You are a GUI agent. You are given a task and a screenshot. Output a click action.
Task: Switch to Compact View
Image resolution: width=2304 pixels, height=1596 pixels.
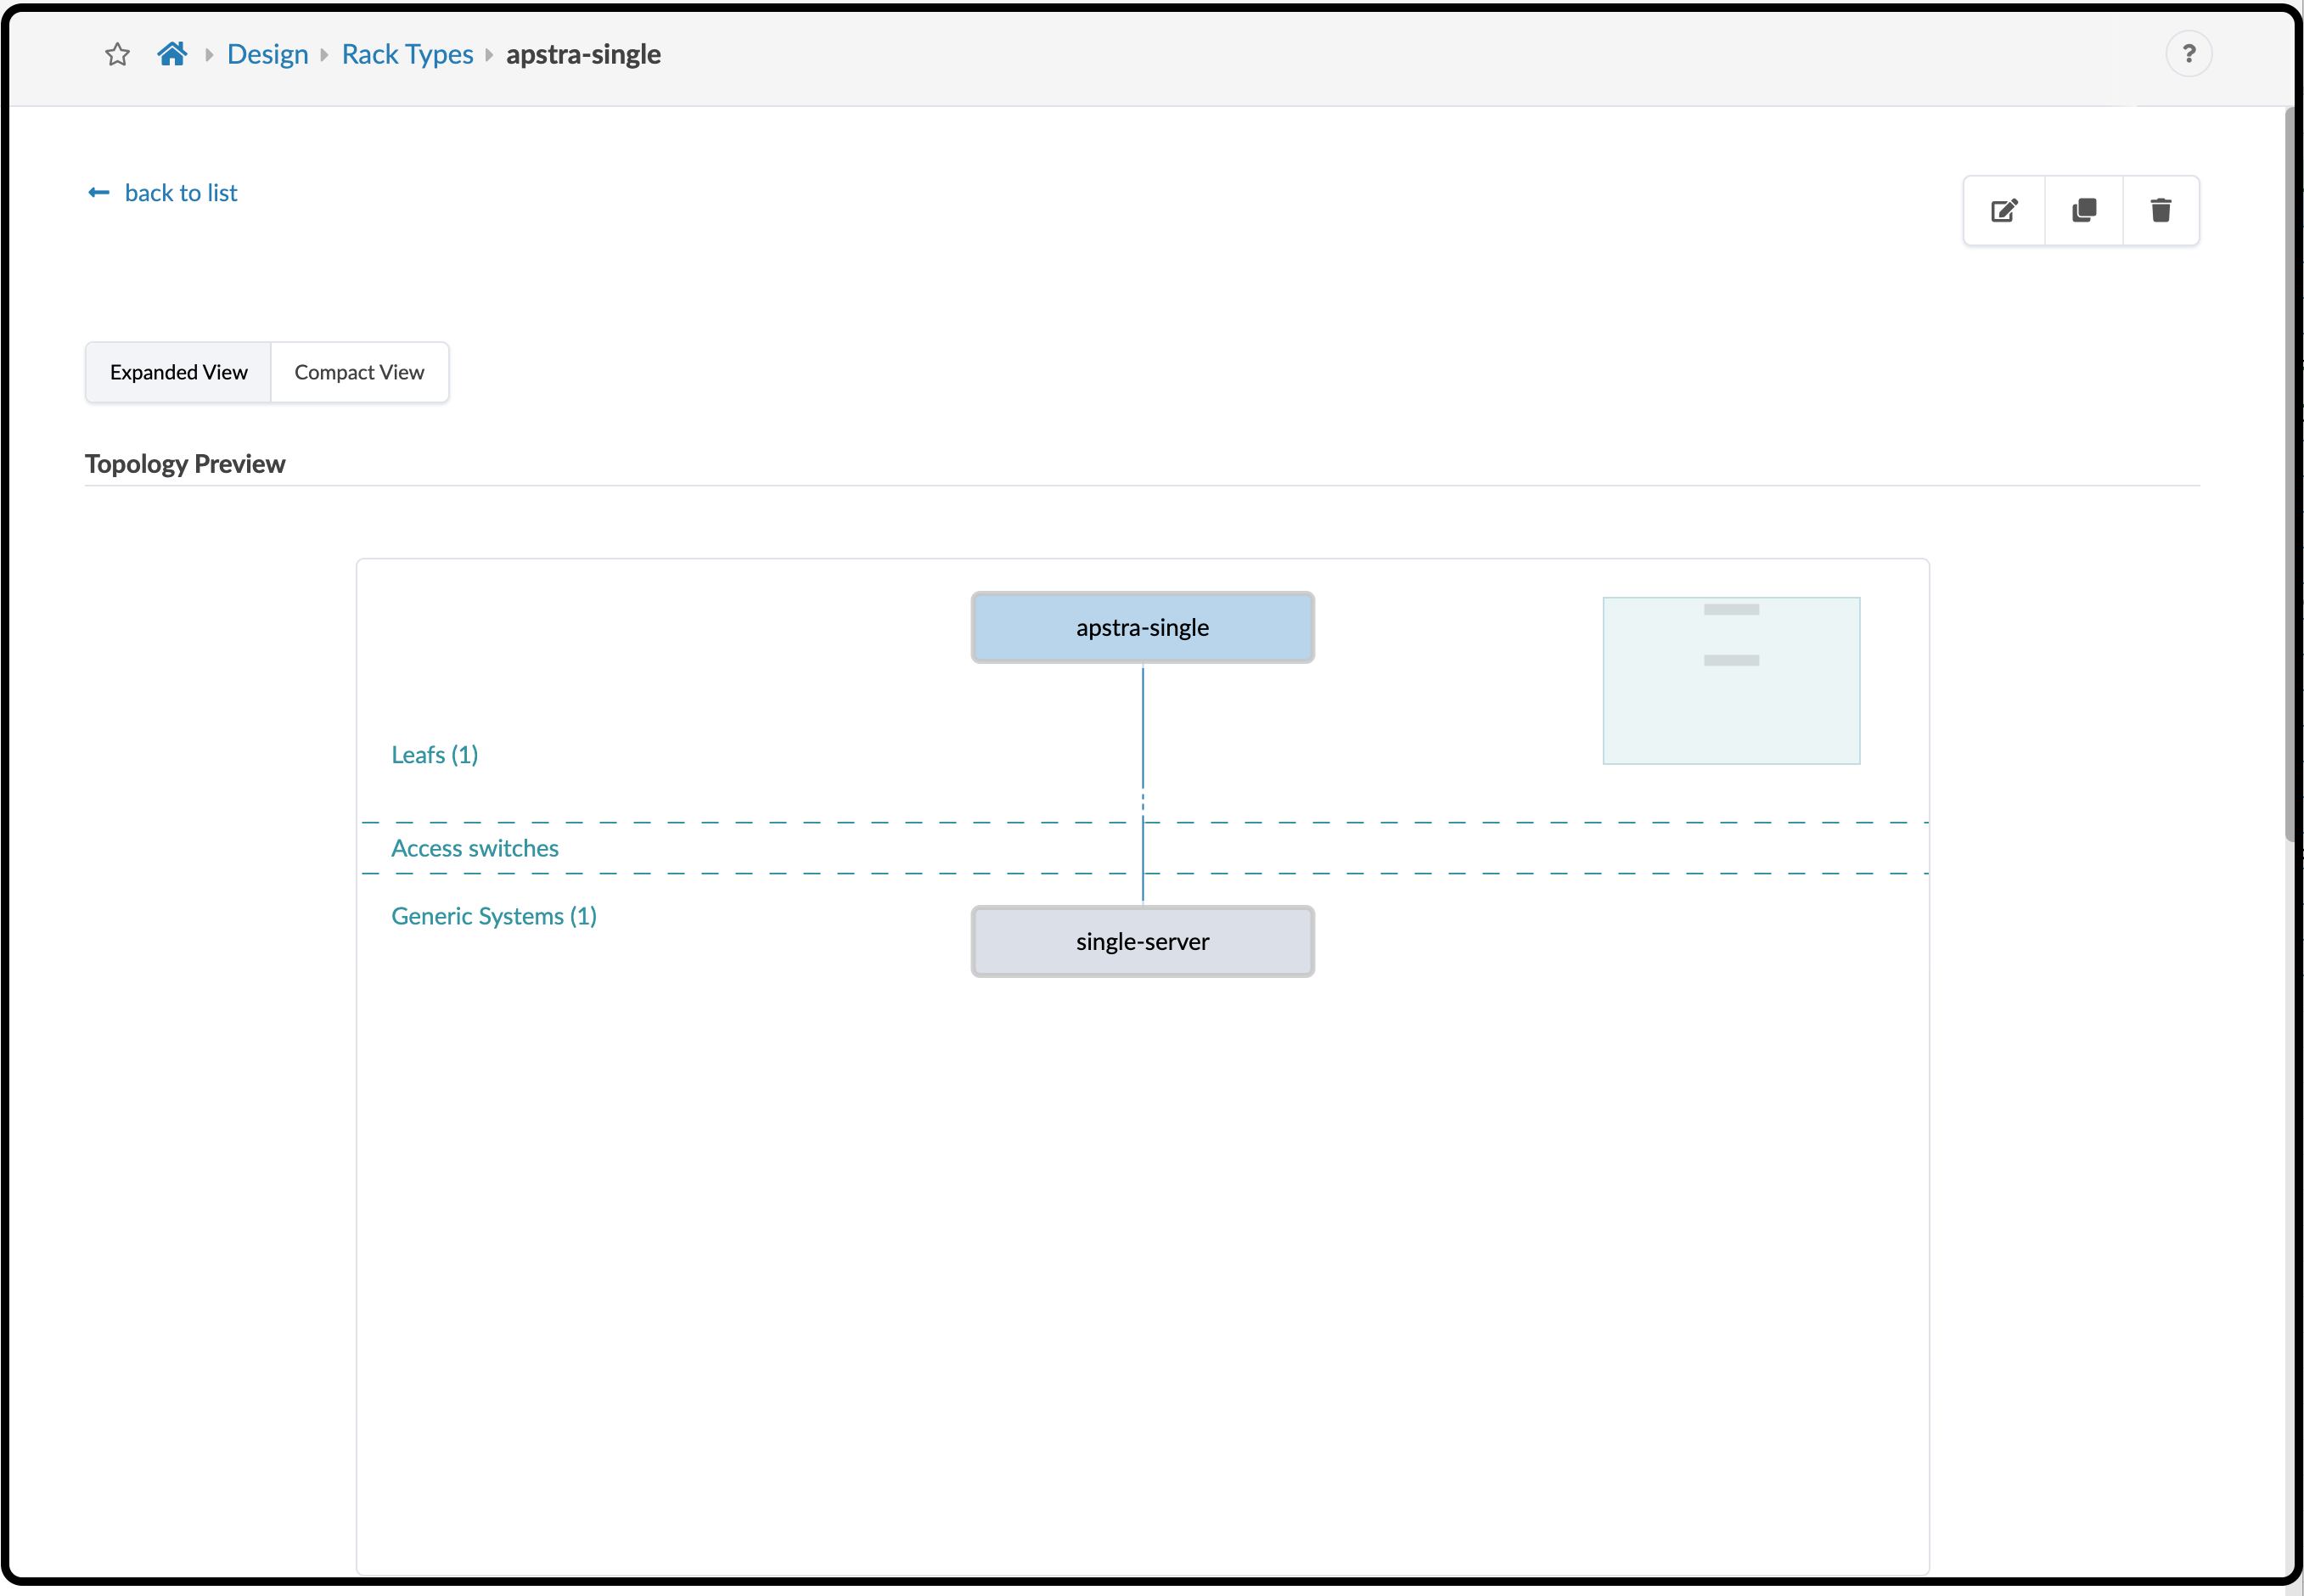pos(359,372)
